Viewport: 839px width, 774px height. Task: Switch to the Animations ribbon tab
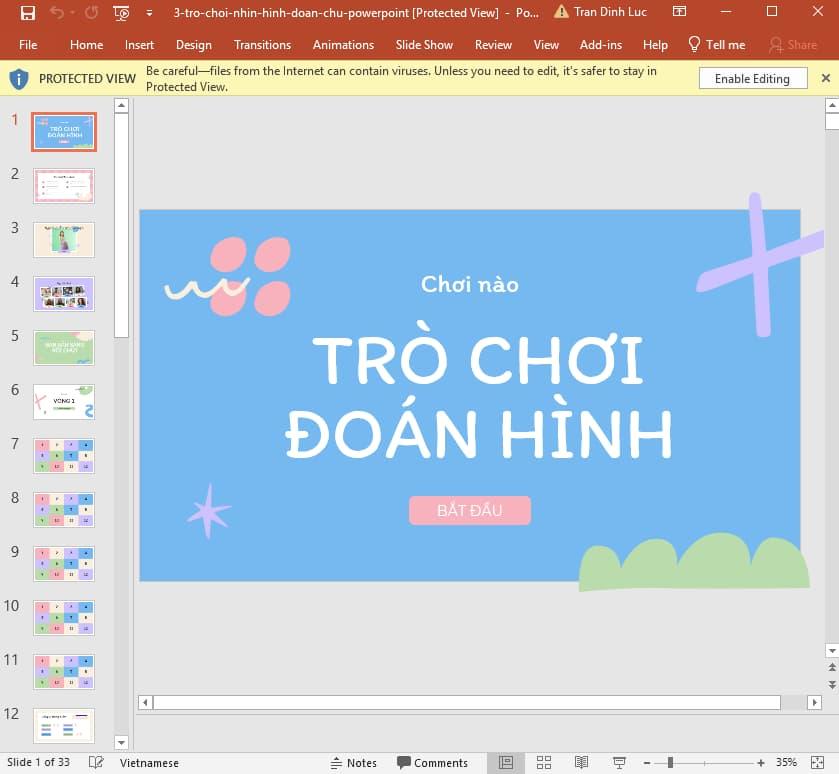(x=343, y=45)
